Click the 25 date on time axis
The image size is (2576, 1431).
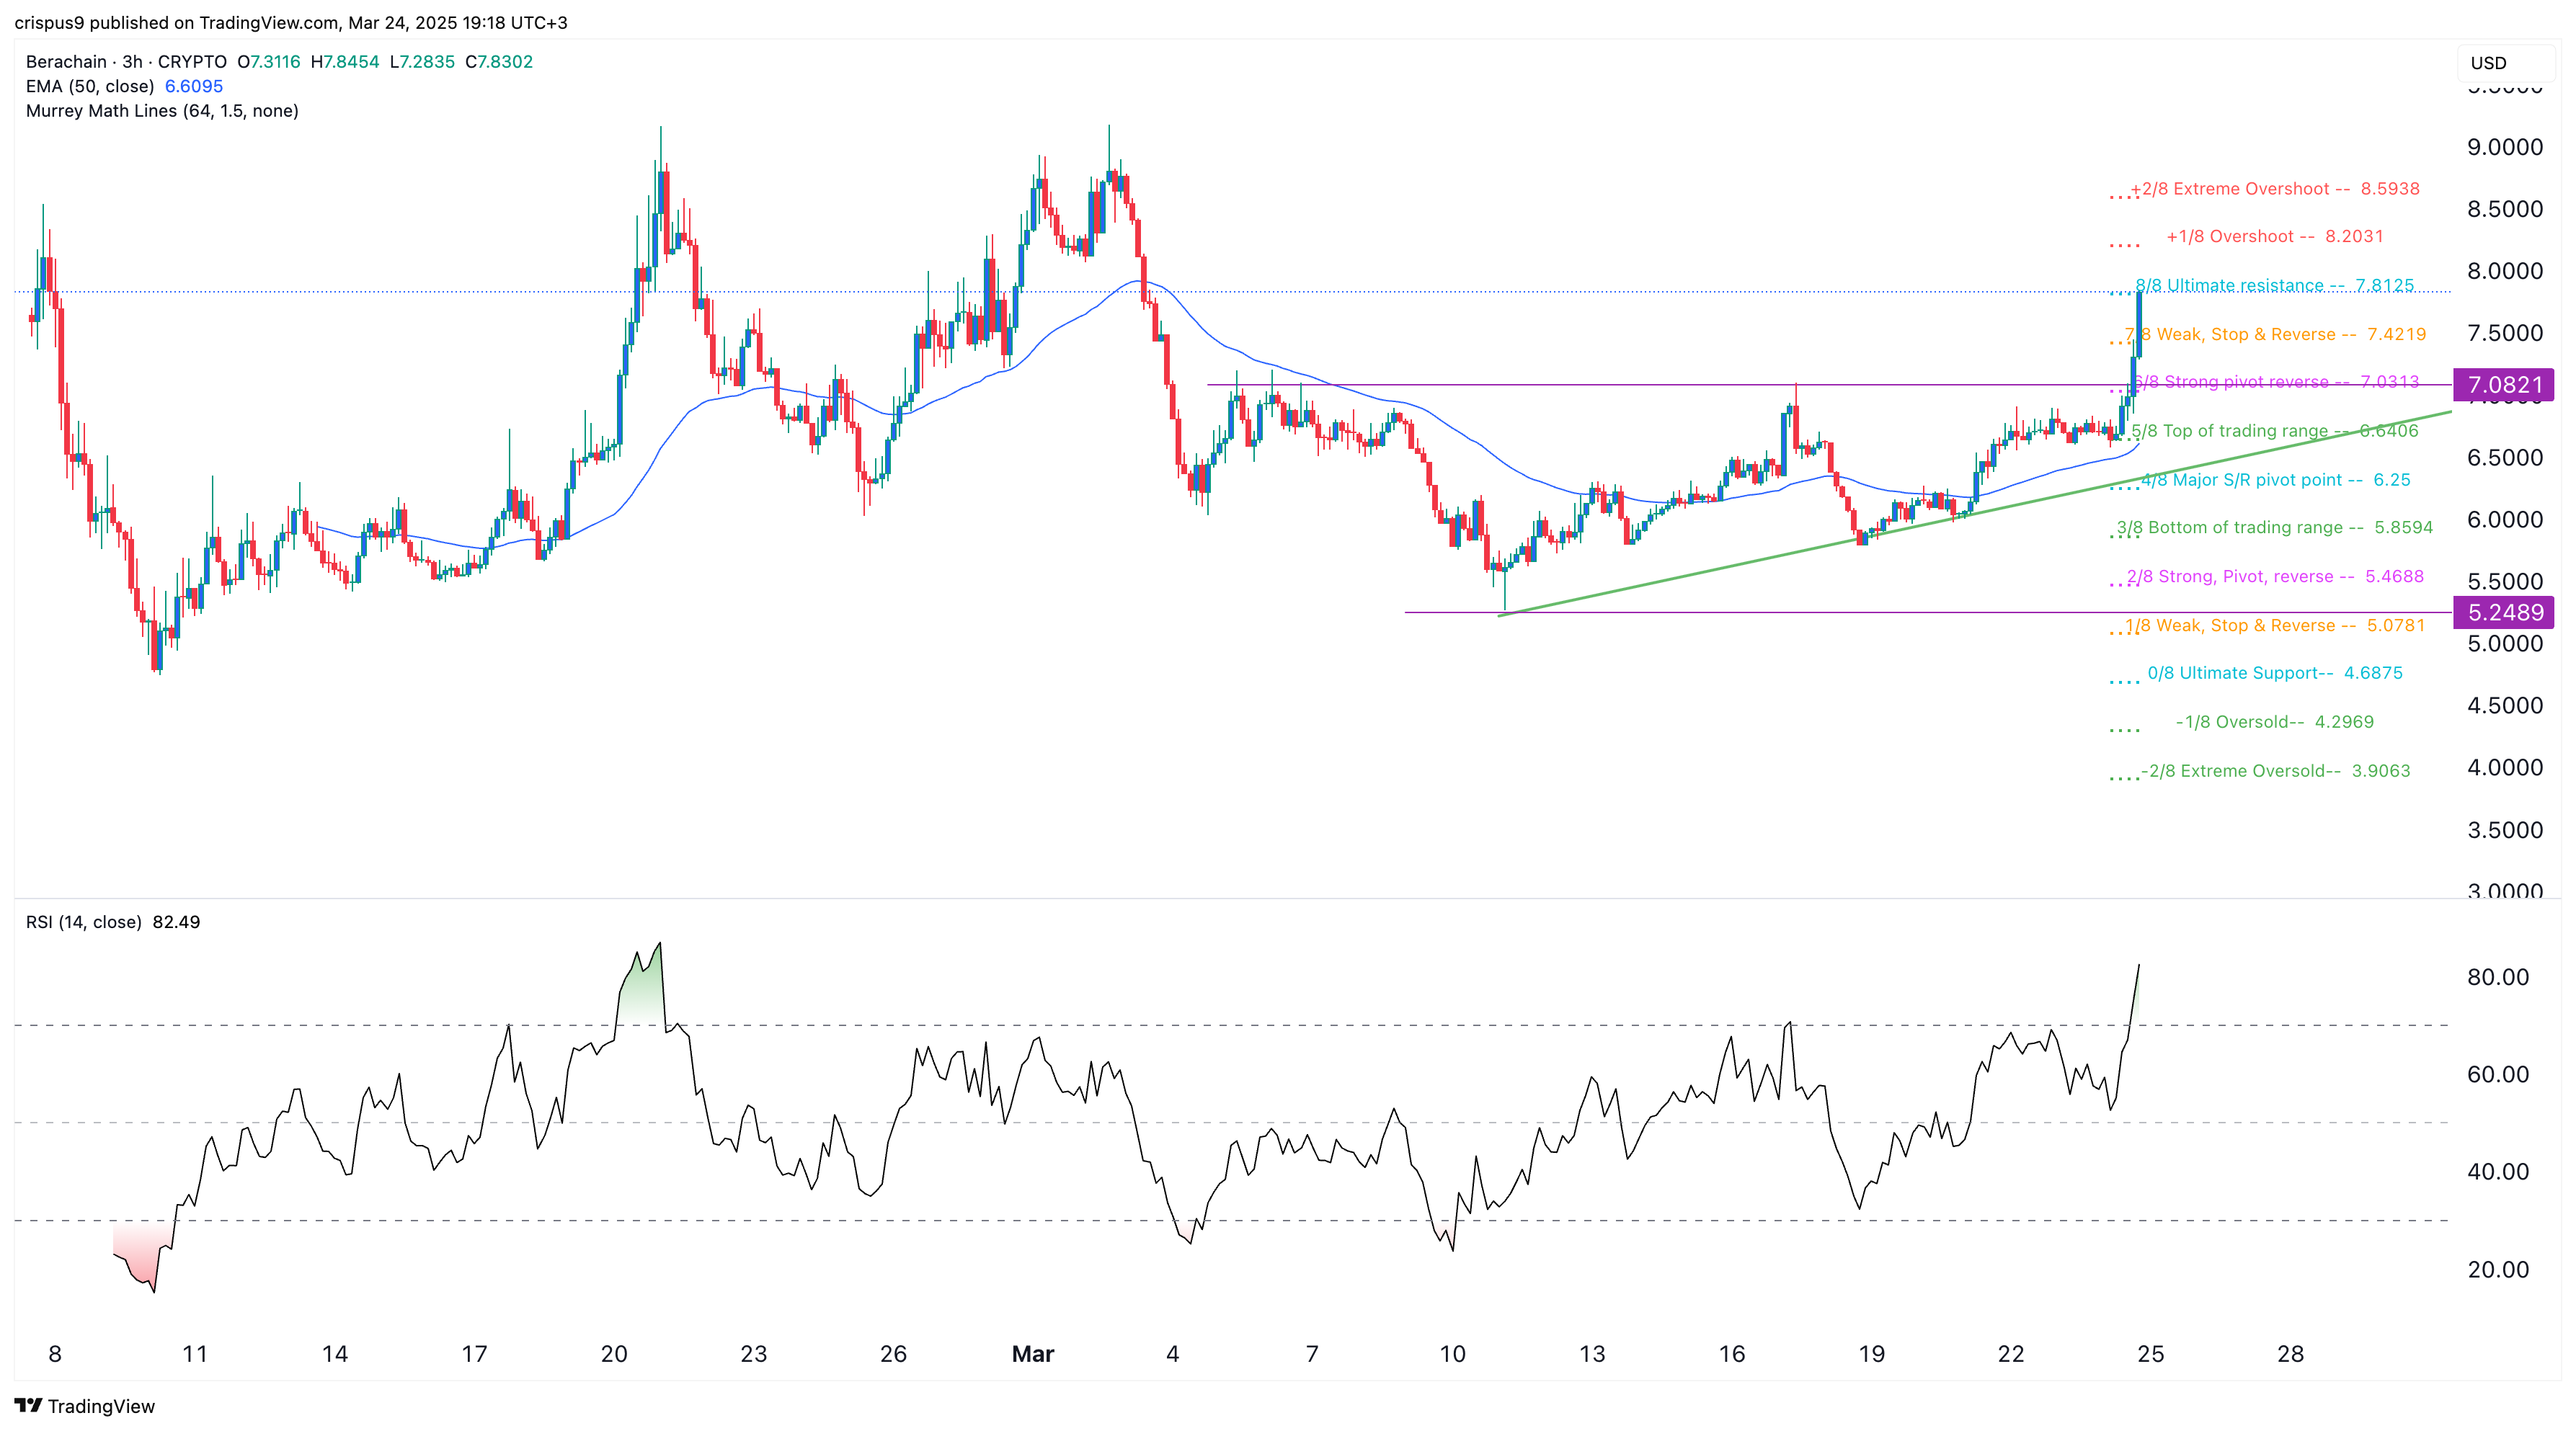tap(2150, 1354)
